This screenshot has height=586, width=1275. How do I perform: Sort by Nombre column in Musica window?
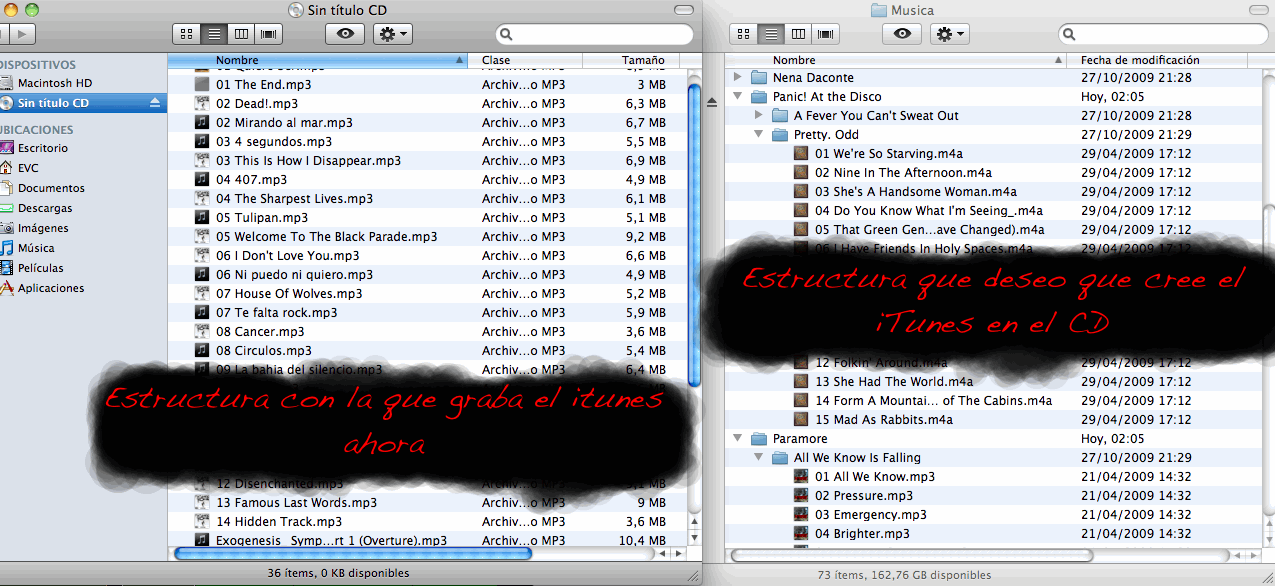point(896,60)
